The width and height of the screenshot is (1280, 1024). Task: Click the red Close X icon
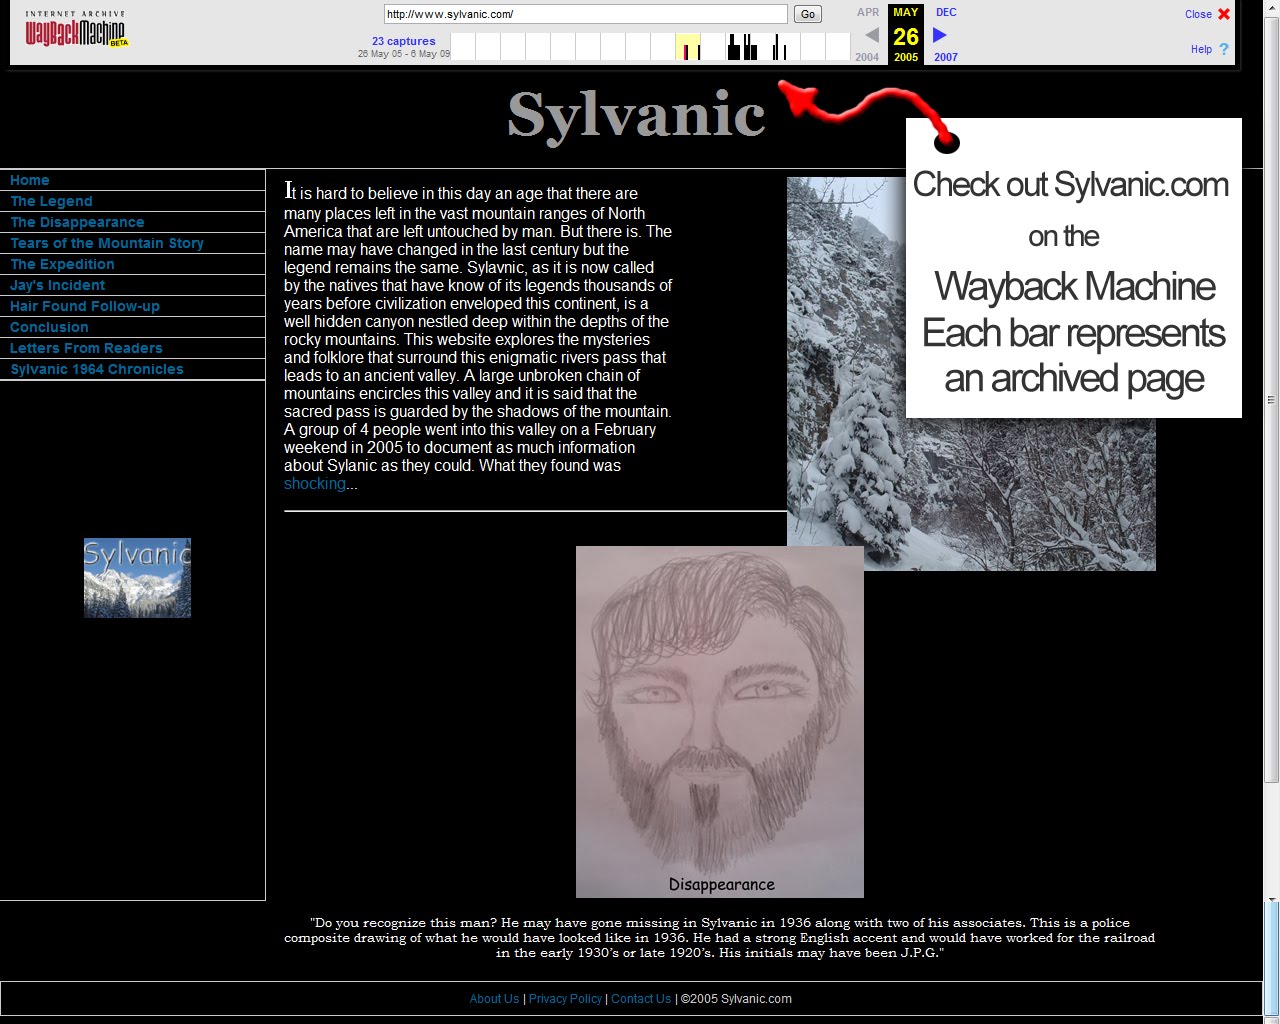point(1224,14)
